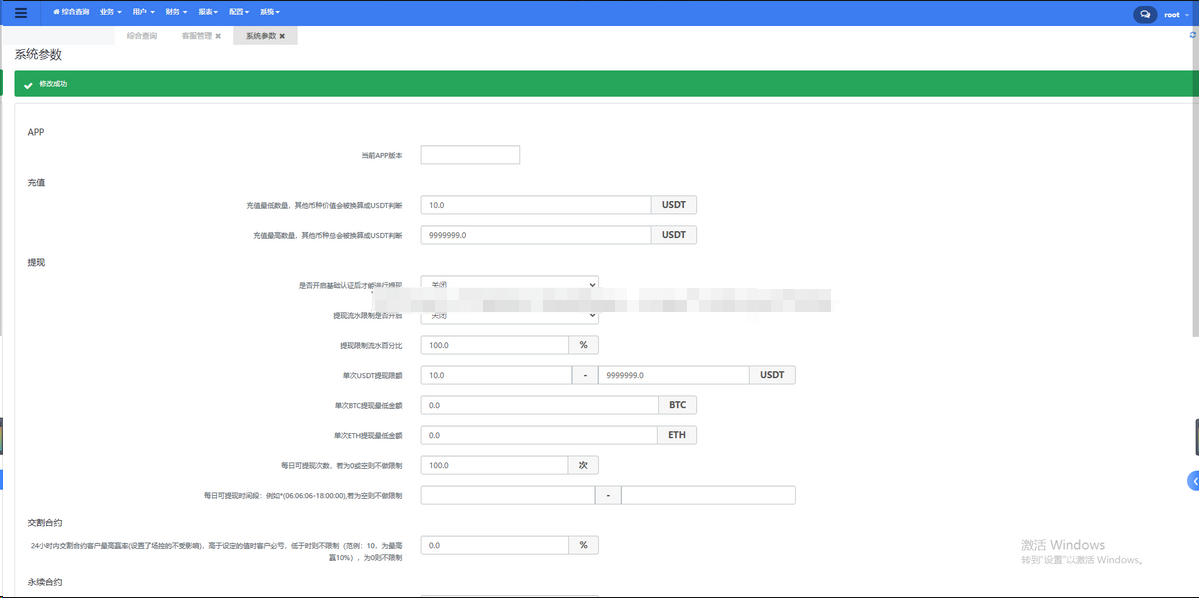Open the root user dropdown
The image size is (1199, 598).
[1174, 15]
